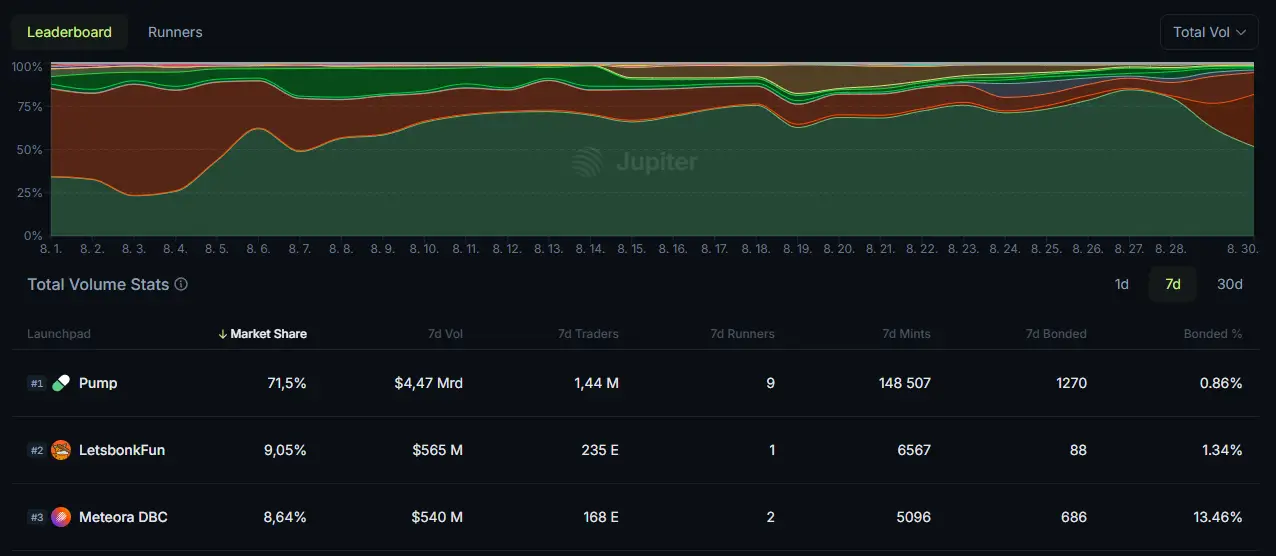Click the 8. 1. date on chart axis

[x=51, y=248]
